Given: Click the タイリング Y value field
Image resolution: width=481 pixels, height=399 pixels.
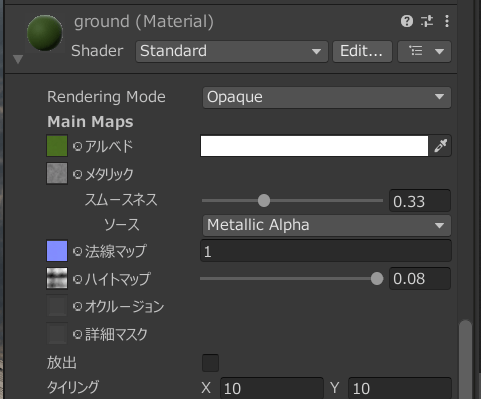Looking at the screenshot, I should click(400, 388).
